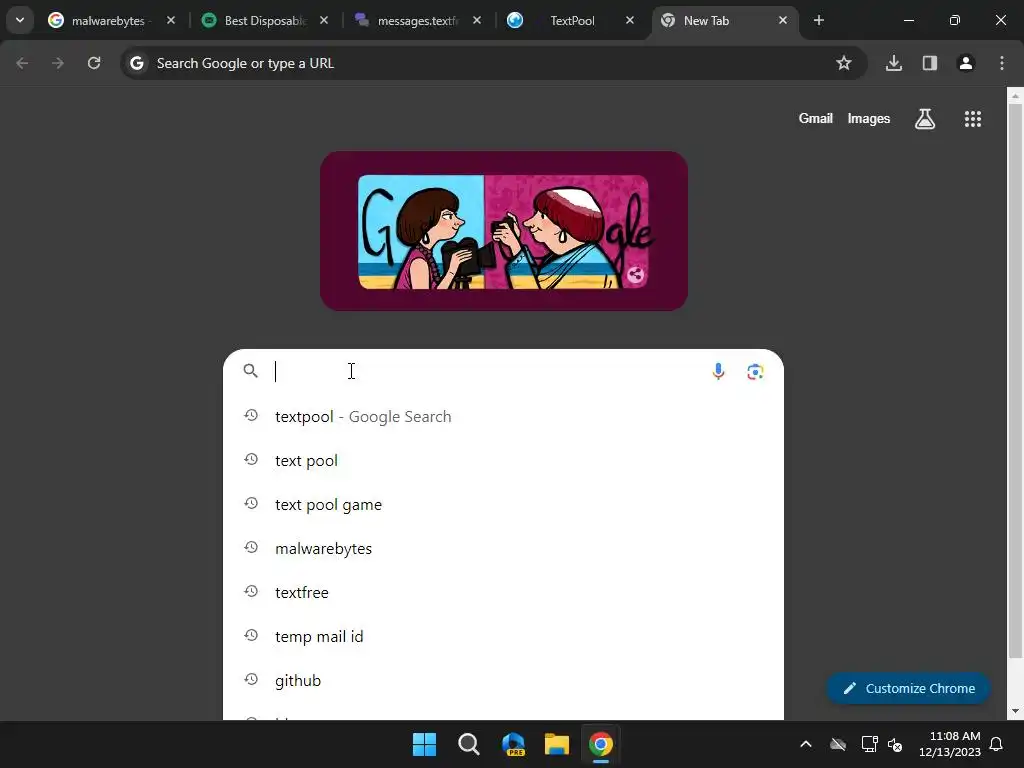1024x768 pixels.
Task: Close the malwarebytes tab
Action: pos(171,20)
